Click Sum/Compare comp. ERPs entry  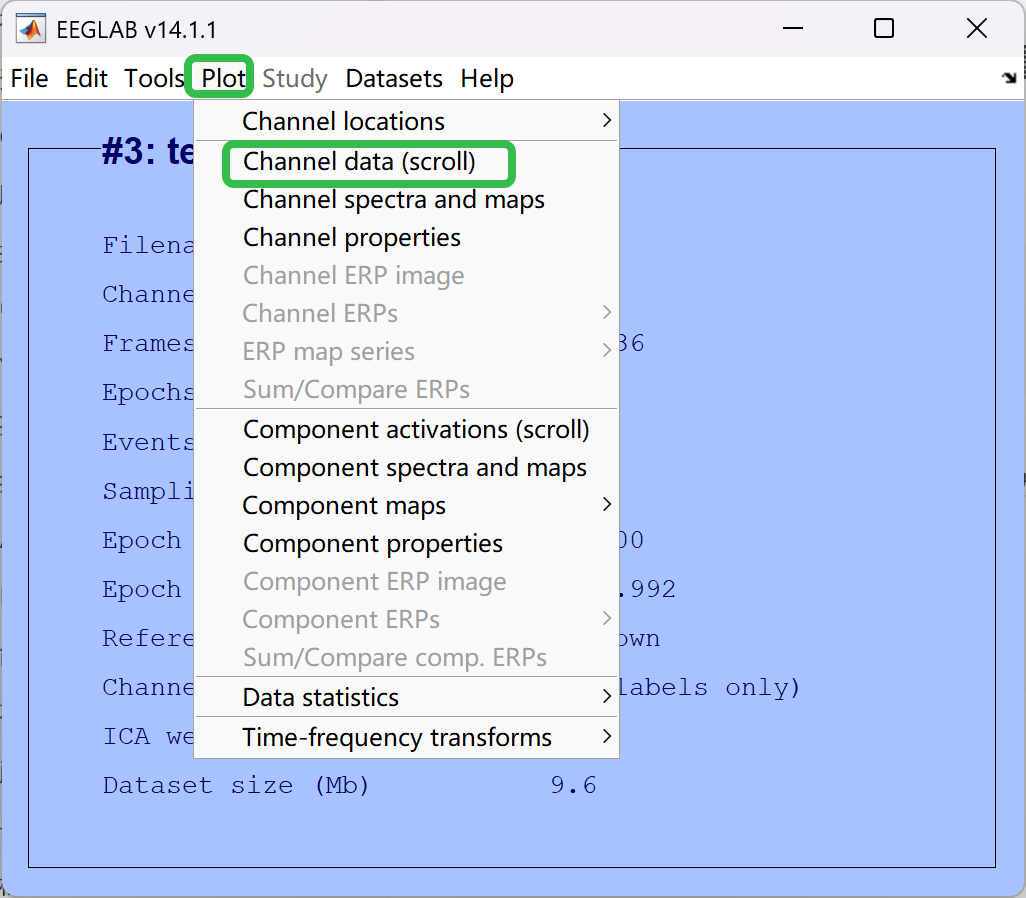tap(406, 658)
